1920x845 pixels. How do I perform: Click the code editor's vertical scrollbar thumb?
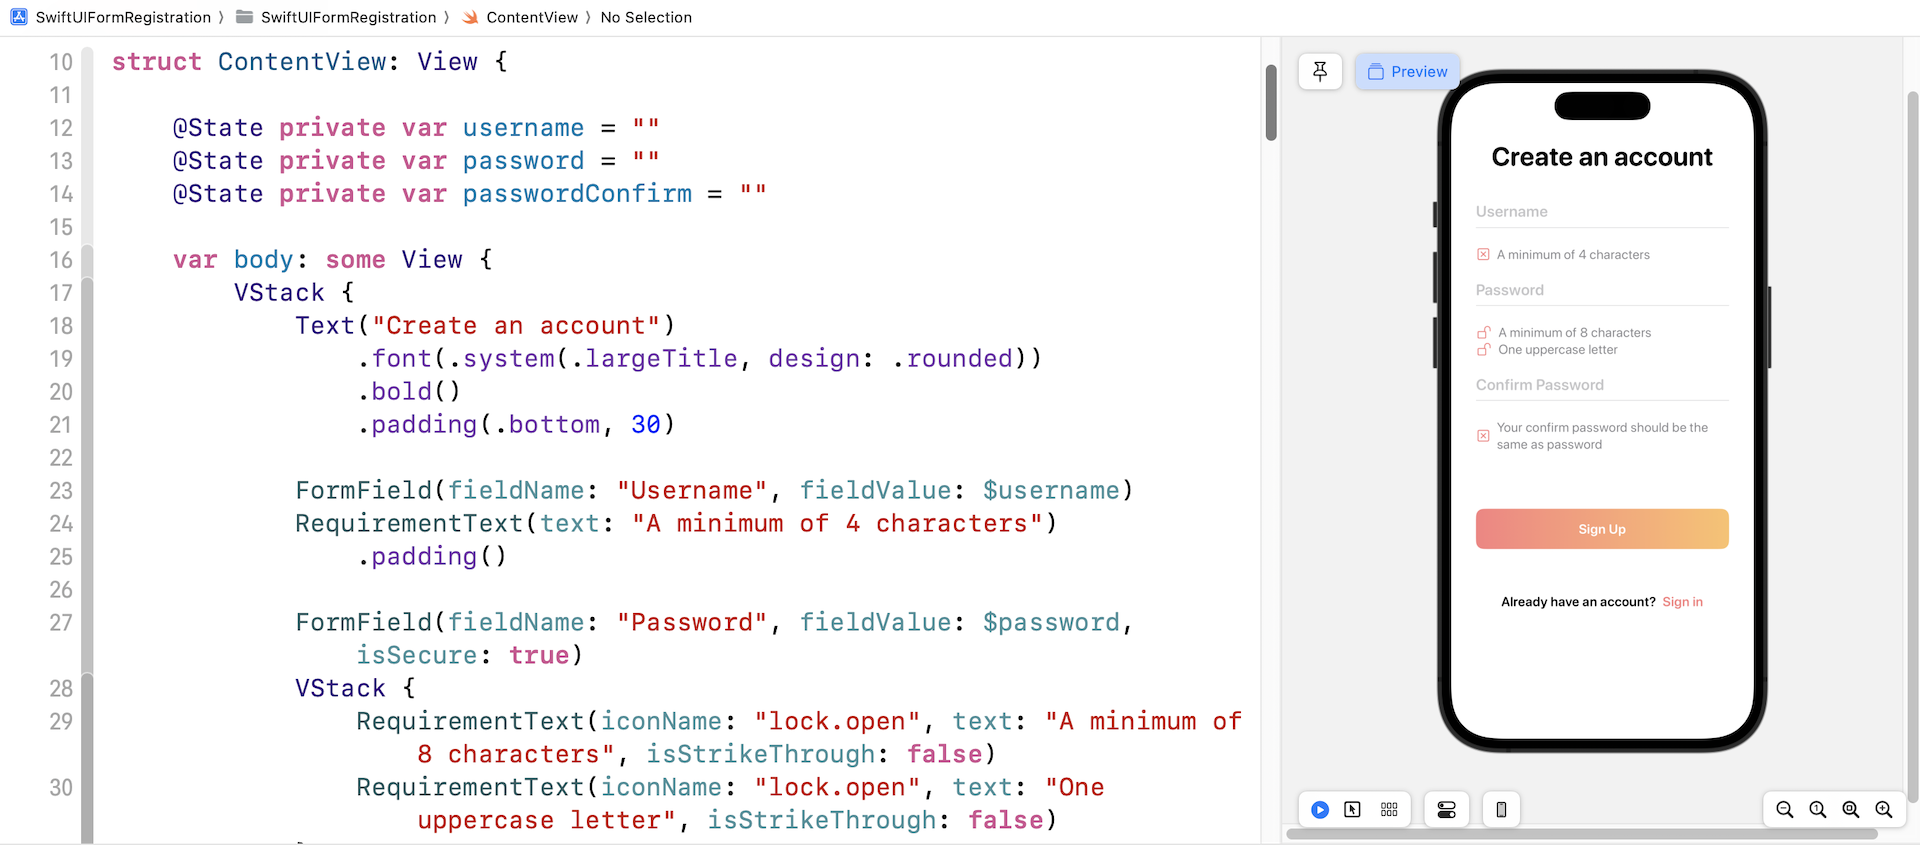click(1271, 102)
